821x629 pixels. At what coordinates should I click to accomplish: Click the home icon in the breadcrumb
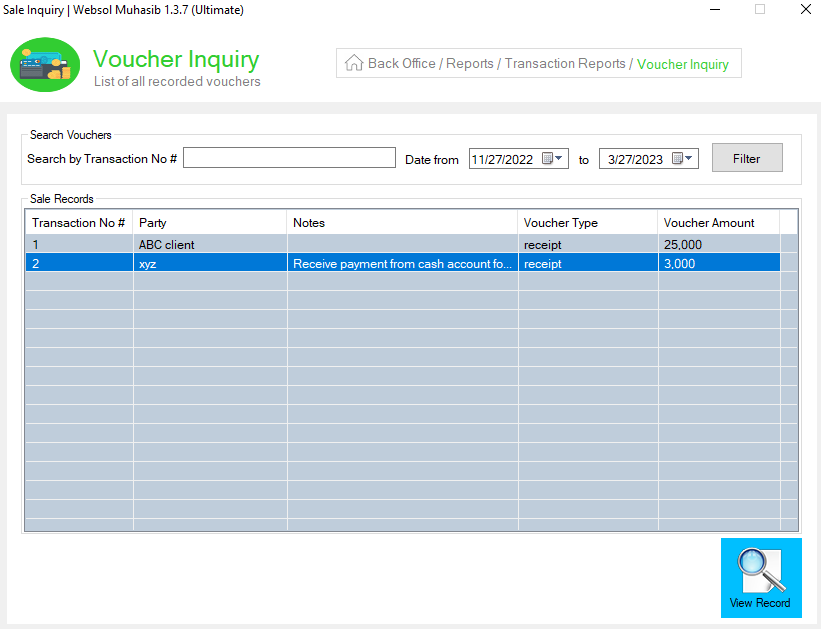pos(354,63)
